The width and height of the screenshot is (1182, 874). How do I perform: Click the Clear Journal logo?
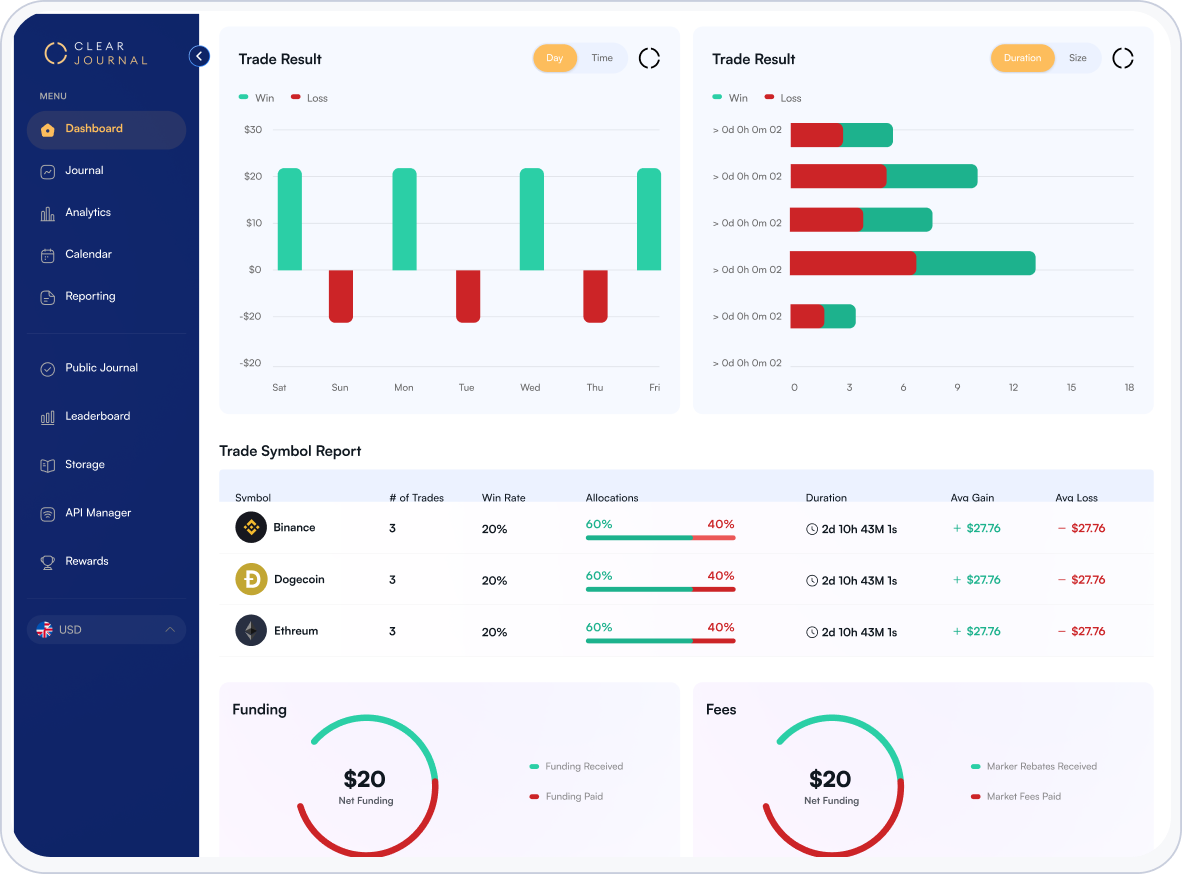click(96, 54)
